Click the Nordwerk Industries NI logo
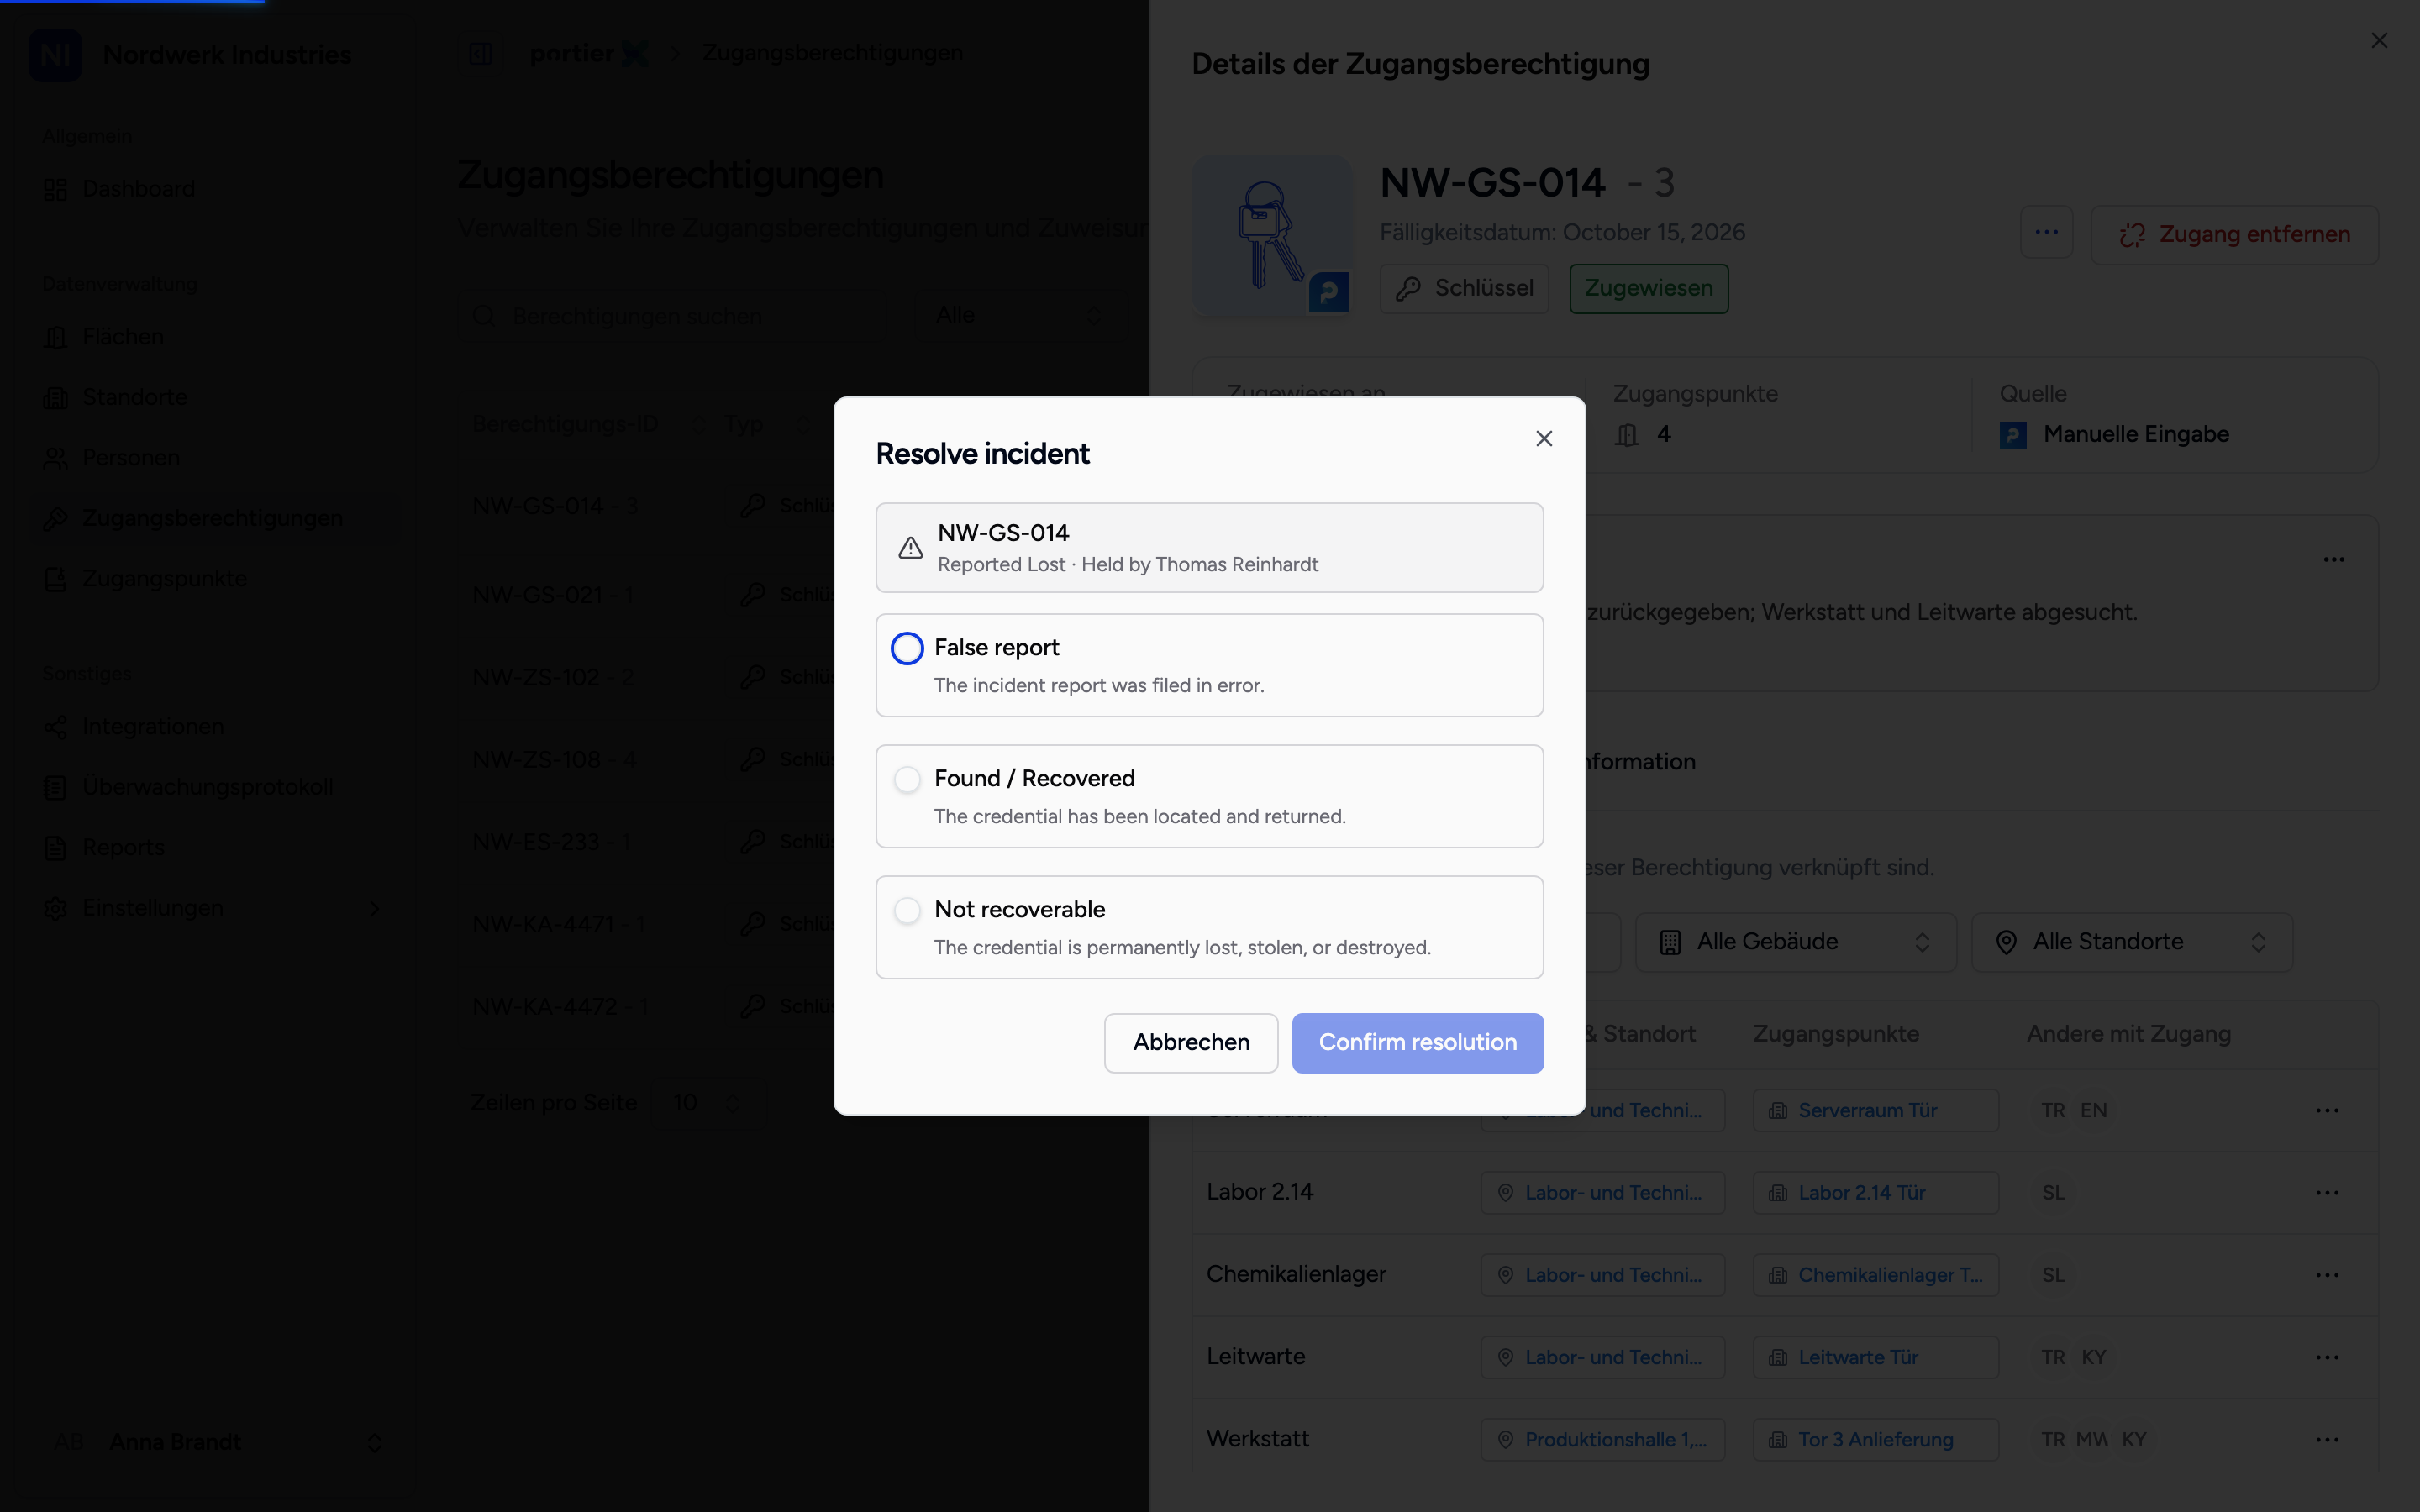2420x1512 pixels. click(x=55, y=55)
